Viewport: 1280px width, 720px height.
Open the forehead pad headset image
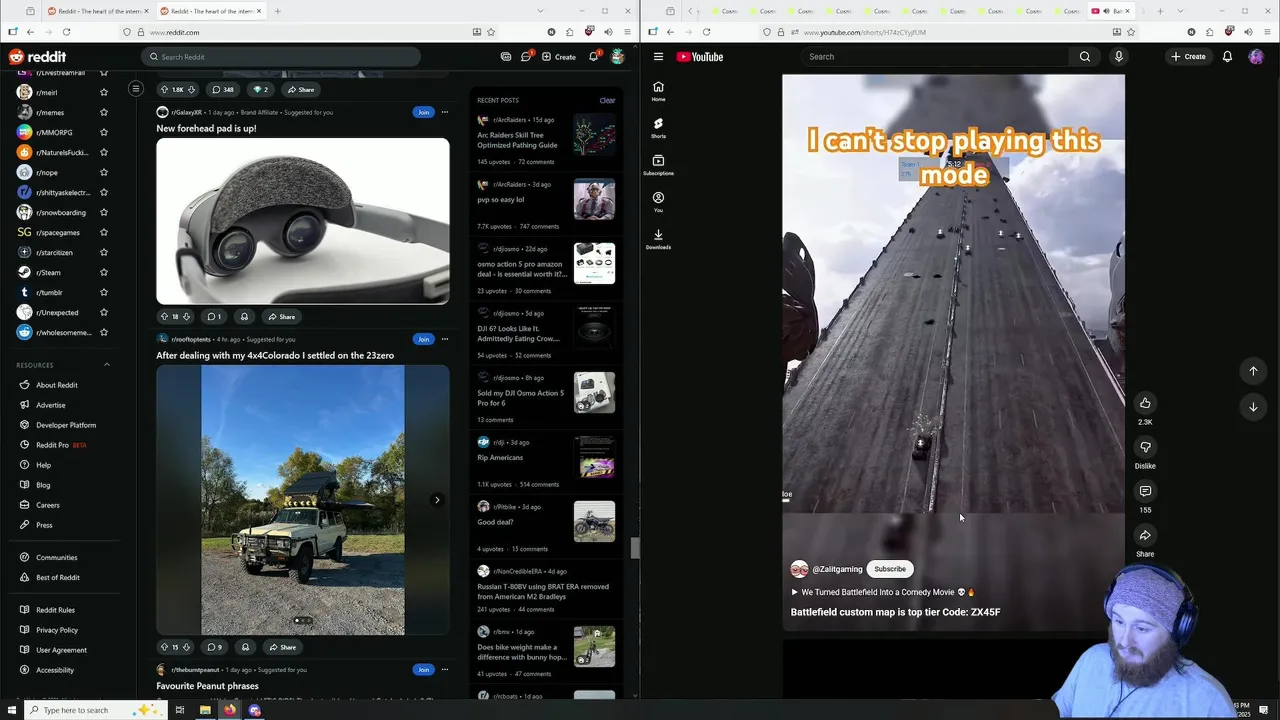pyautogui.click(x=303, y=221)
